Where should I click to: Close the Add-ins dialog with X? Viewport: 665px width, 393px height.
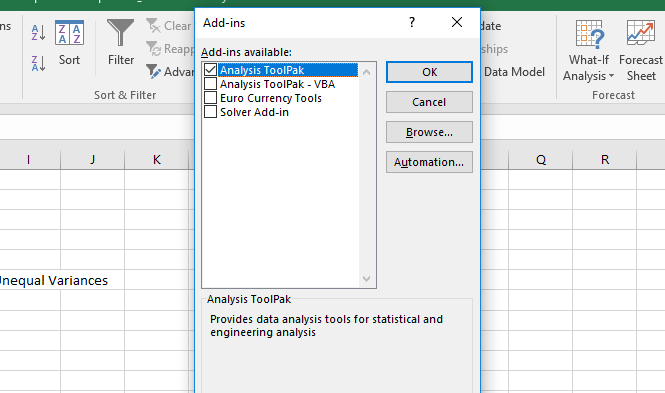coord(457,22)
